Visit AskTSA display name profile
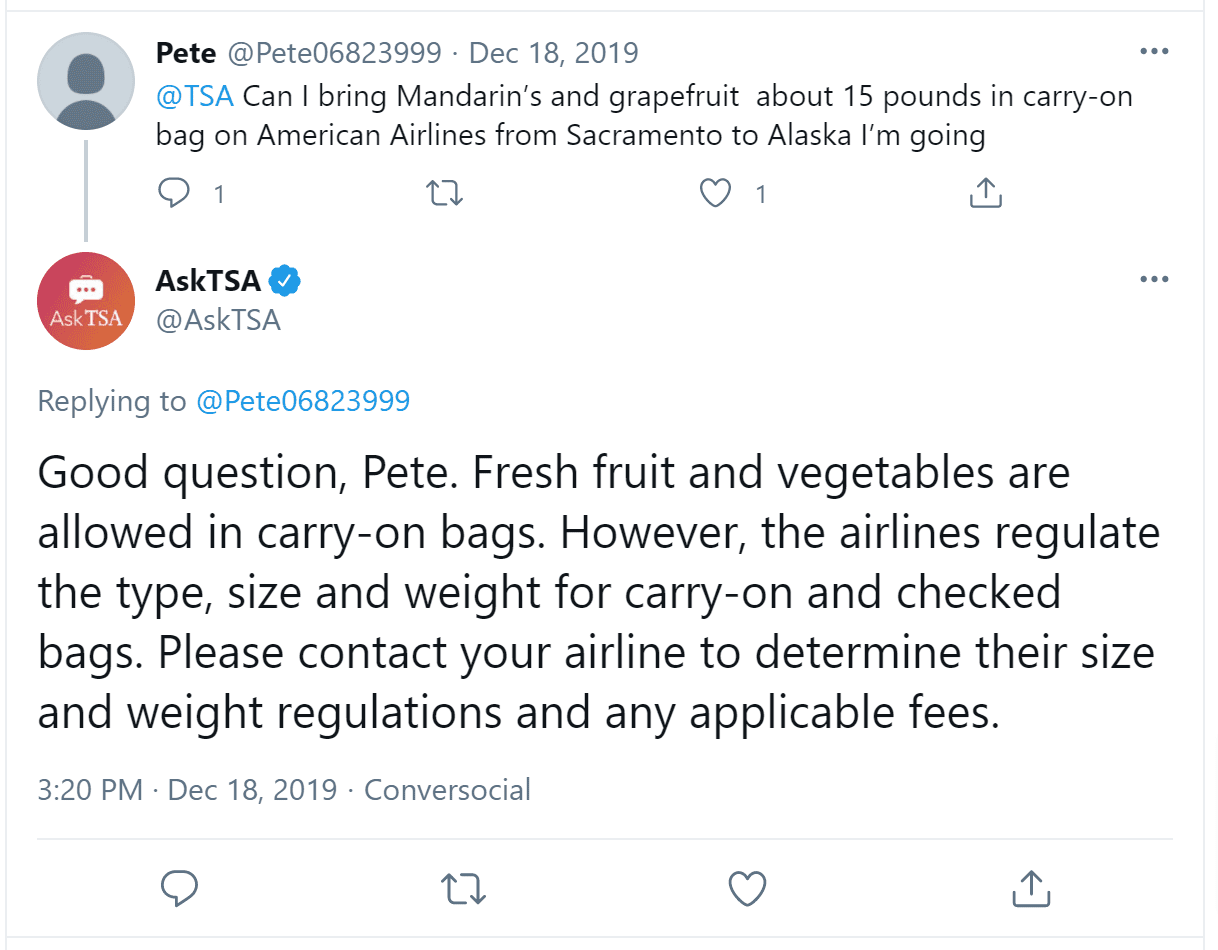1218x950 pixels. 208,281
